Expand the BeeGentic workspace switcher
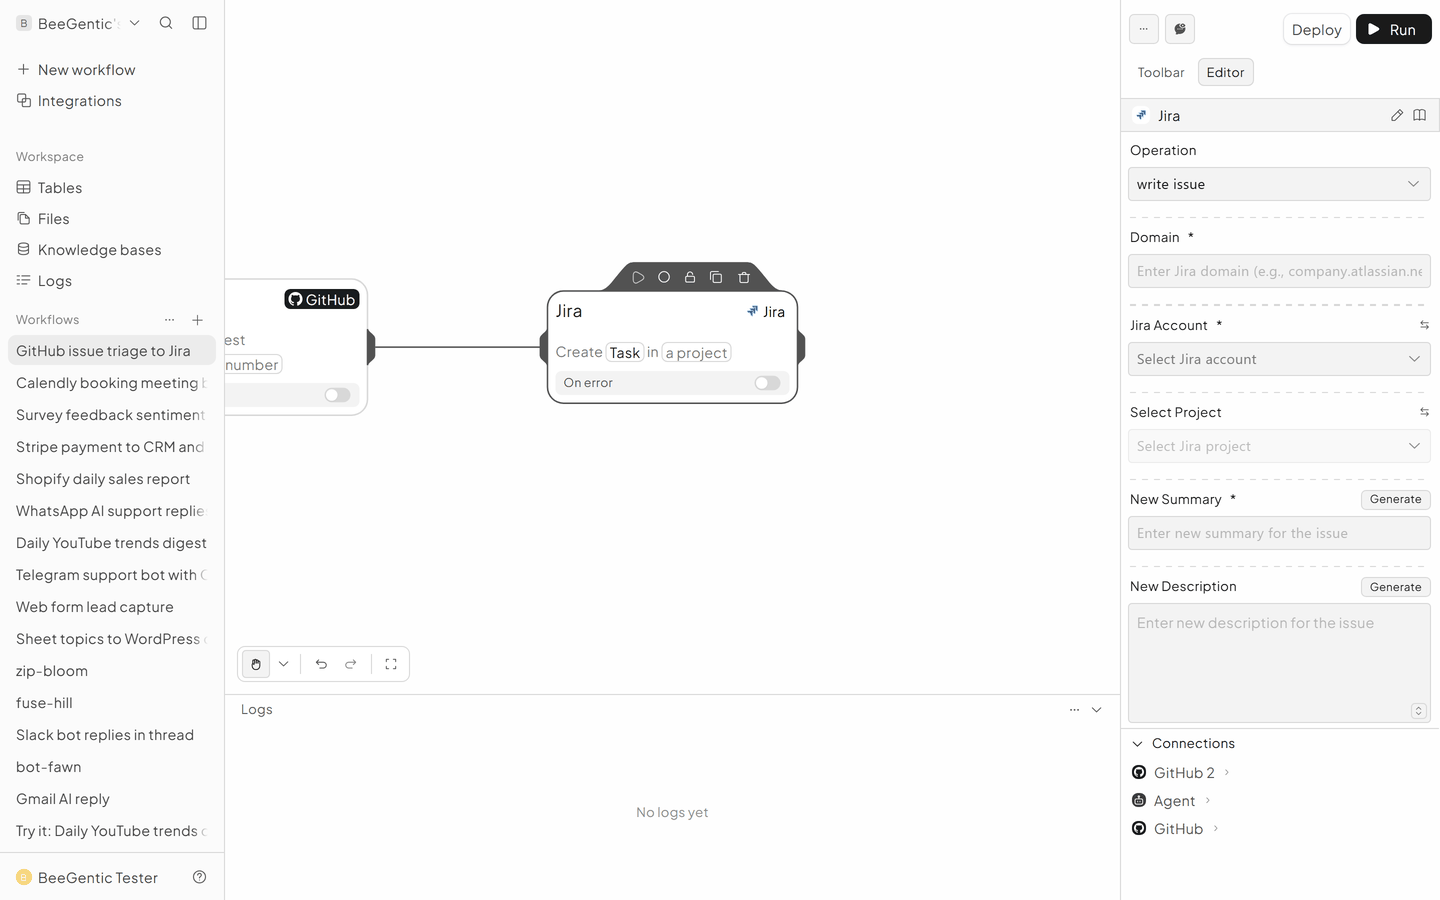The height and width of the screenshot is (900, 1440). [x=79, y=23]
